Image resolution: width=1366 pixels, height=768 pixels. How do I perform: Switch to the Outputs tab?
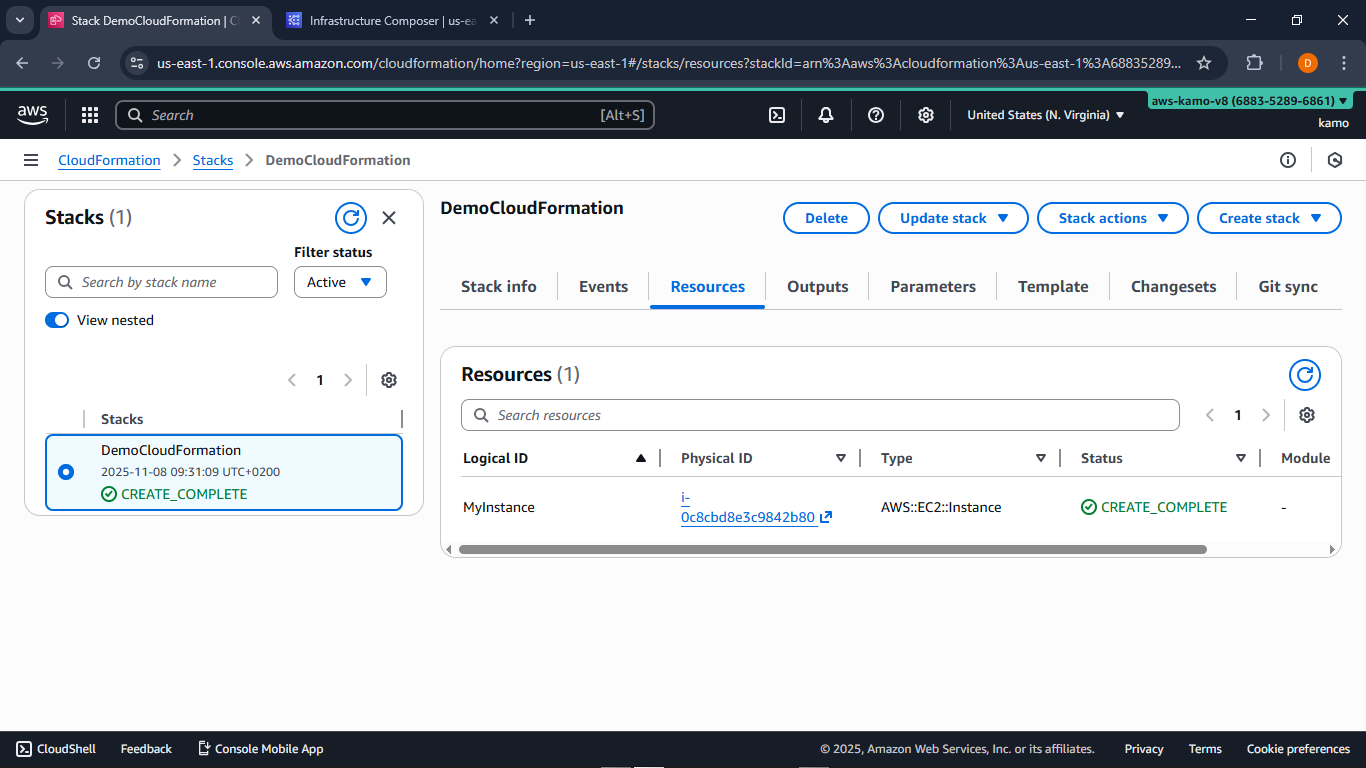[817, 286]
